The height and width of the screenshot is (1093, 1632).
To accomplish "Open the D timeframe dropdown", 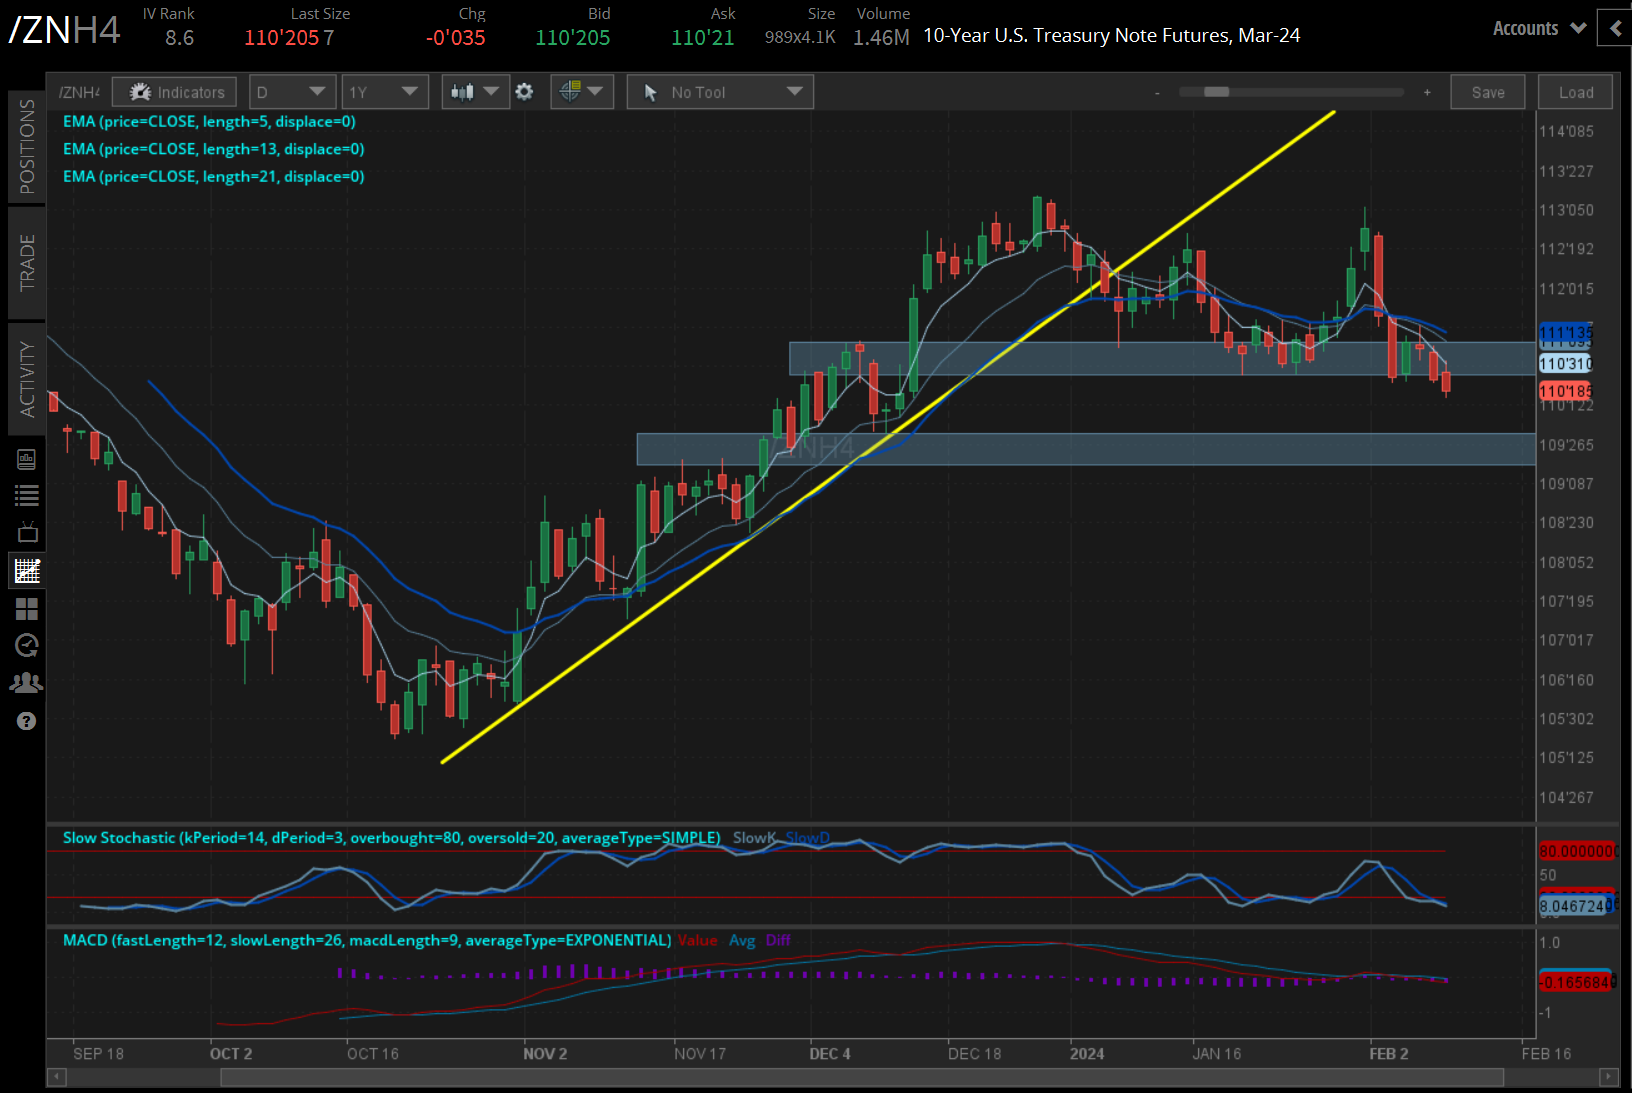I will 291,91.
